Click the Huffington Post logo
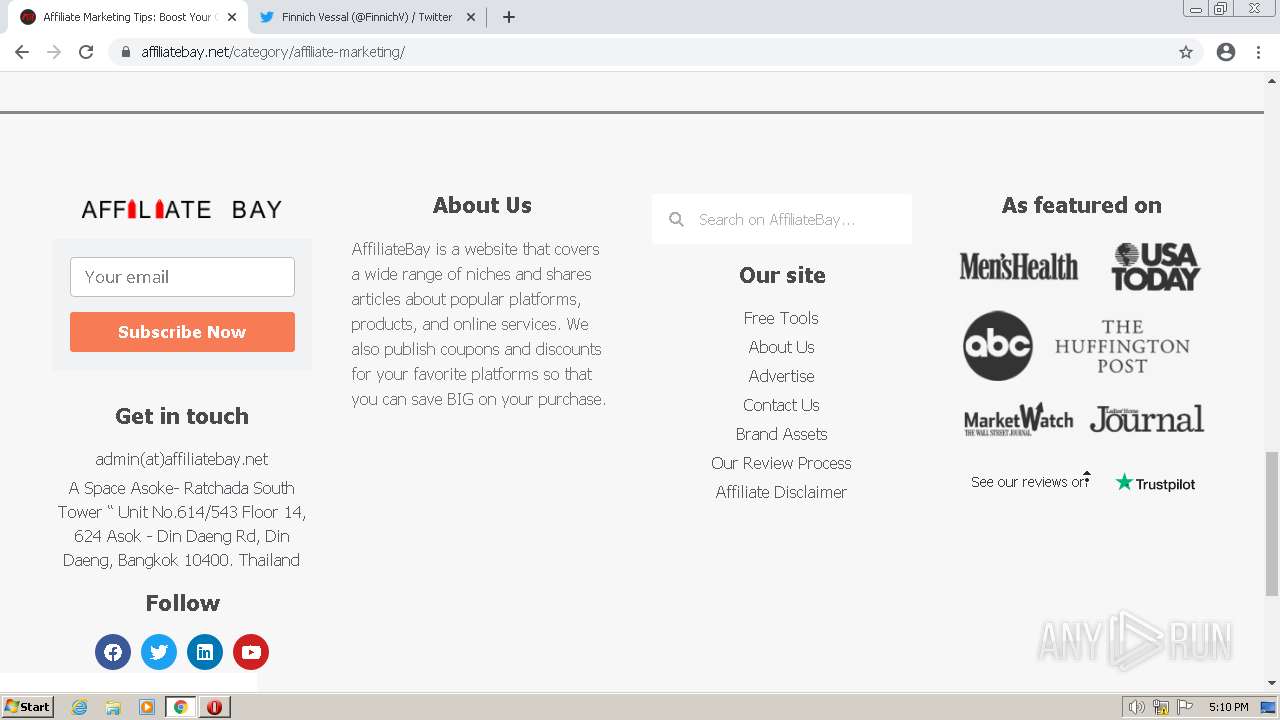1280x720 pixels. 1122,346
